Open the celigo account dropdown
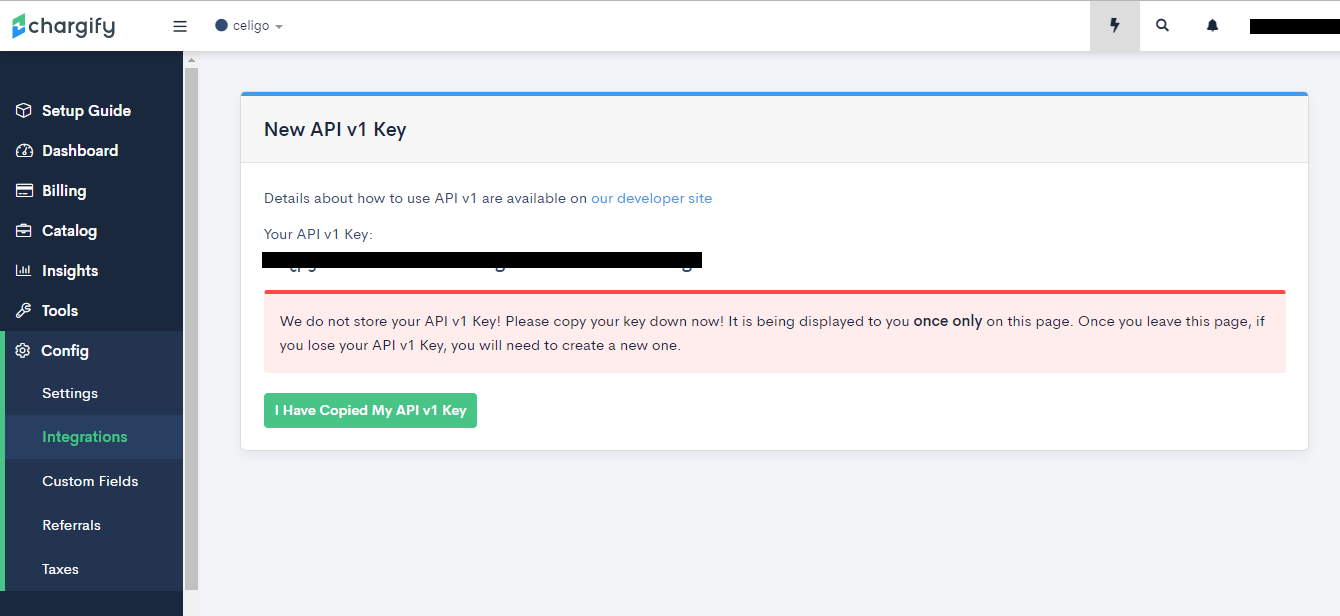The height and width of the screenshot is (616, 1340). 248,26
